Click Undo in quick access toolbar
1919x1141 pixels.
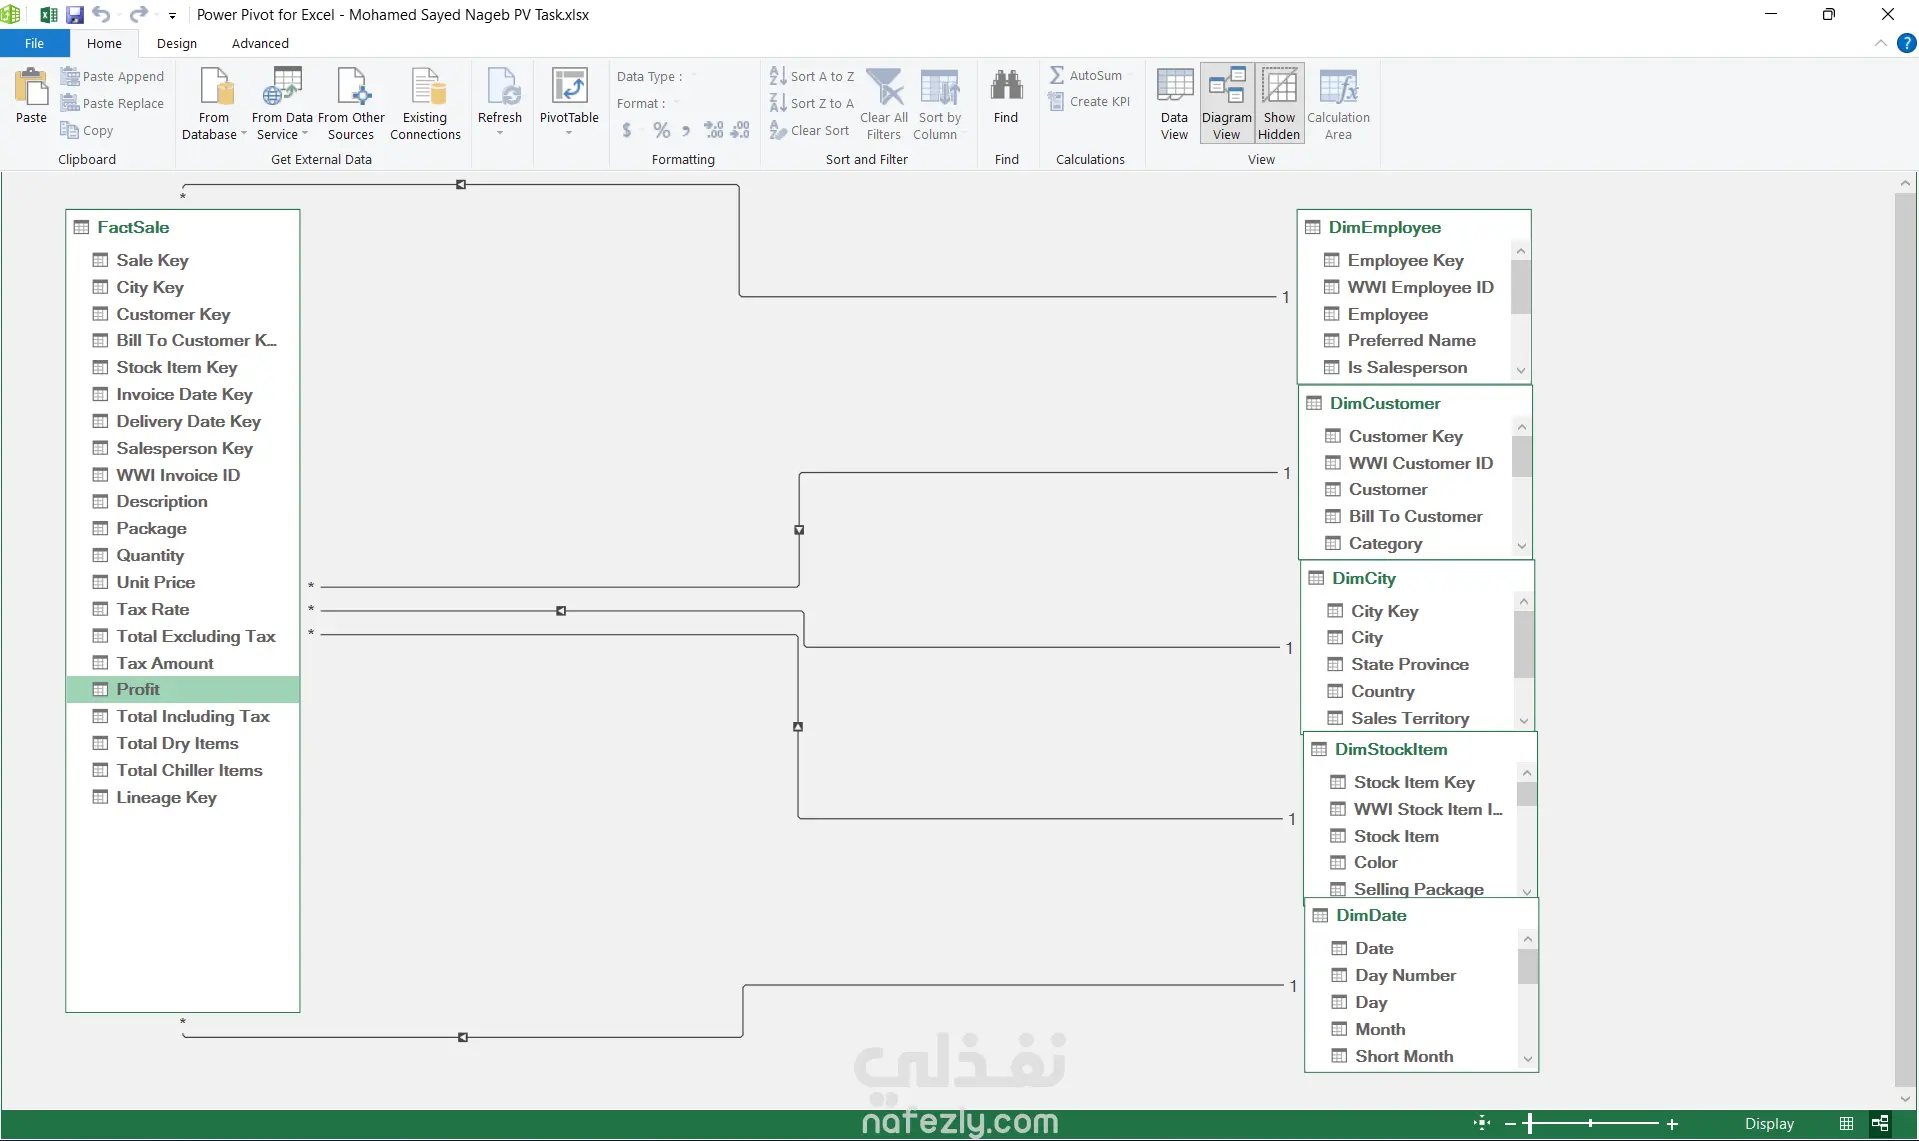click(x=101, y=14)
